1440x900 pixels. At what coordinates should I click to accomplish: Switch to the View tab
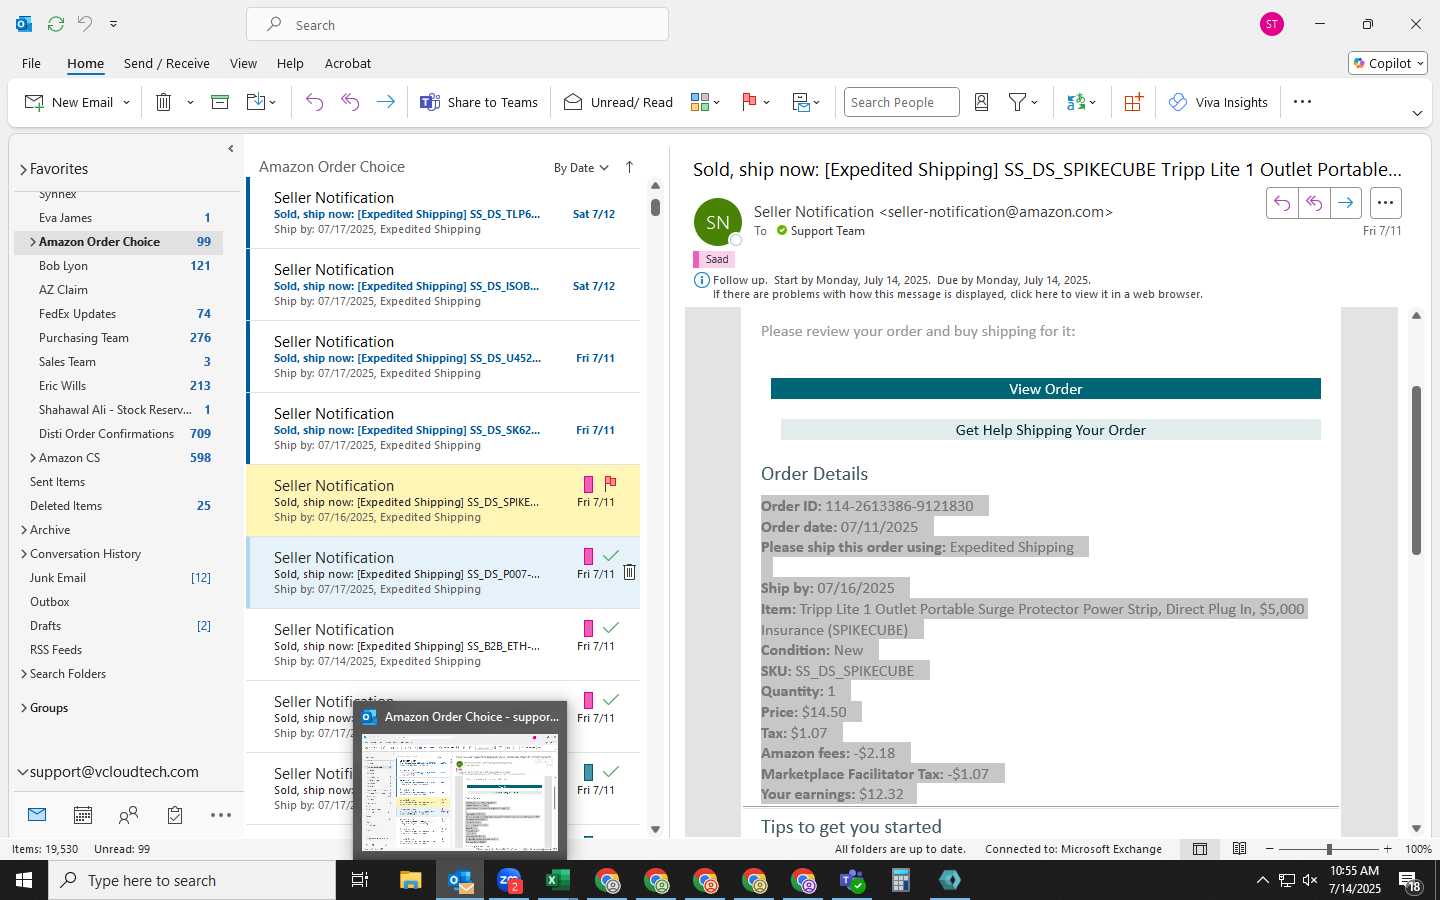click(x=243, y=63)
